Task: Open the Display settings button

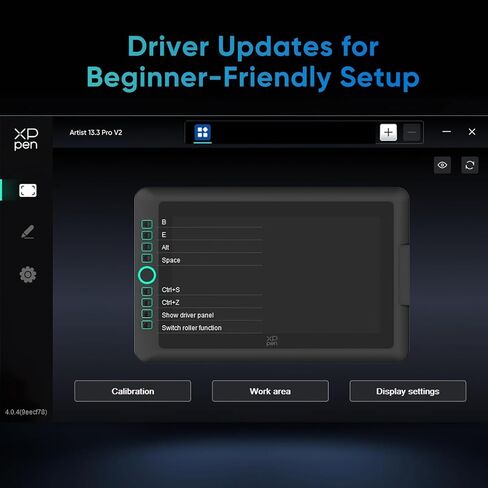Action: (x=408, y=391)
